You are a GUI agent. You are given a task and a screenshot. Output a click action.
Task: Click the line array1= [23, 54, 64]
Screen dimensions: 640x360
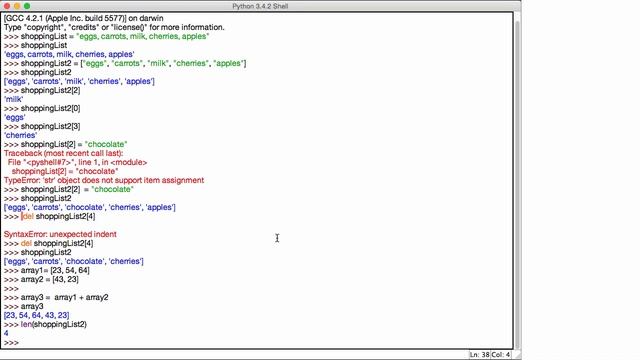tap(47, 270)
